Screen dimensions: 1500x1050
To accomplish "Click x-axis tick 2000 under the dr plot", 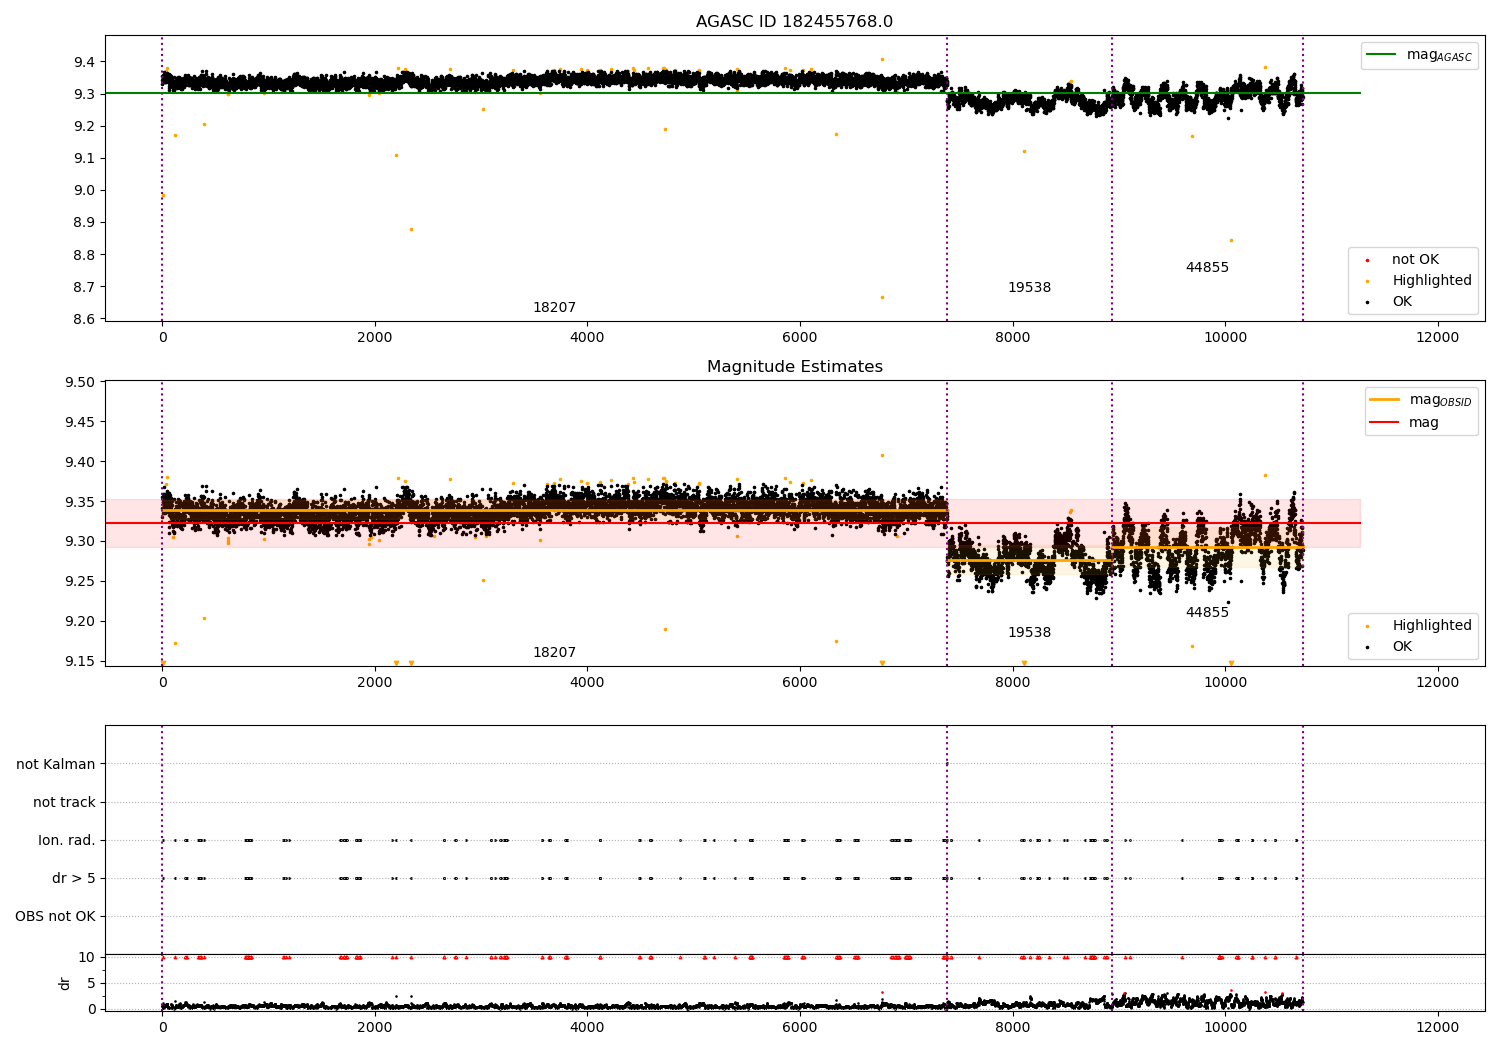I will pos(375,1028).
